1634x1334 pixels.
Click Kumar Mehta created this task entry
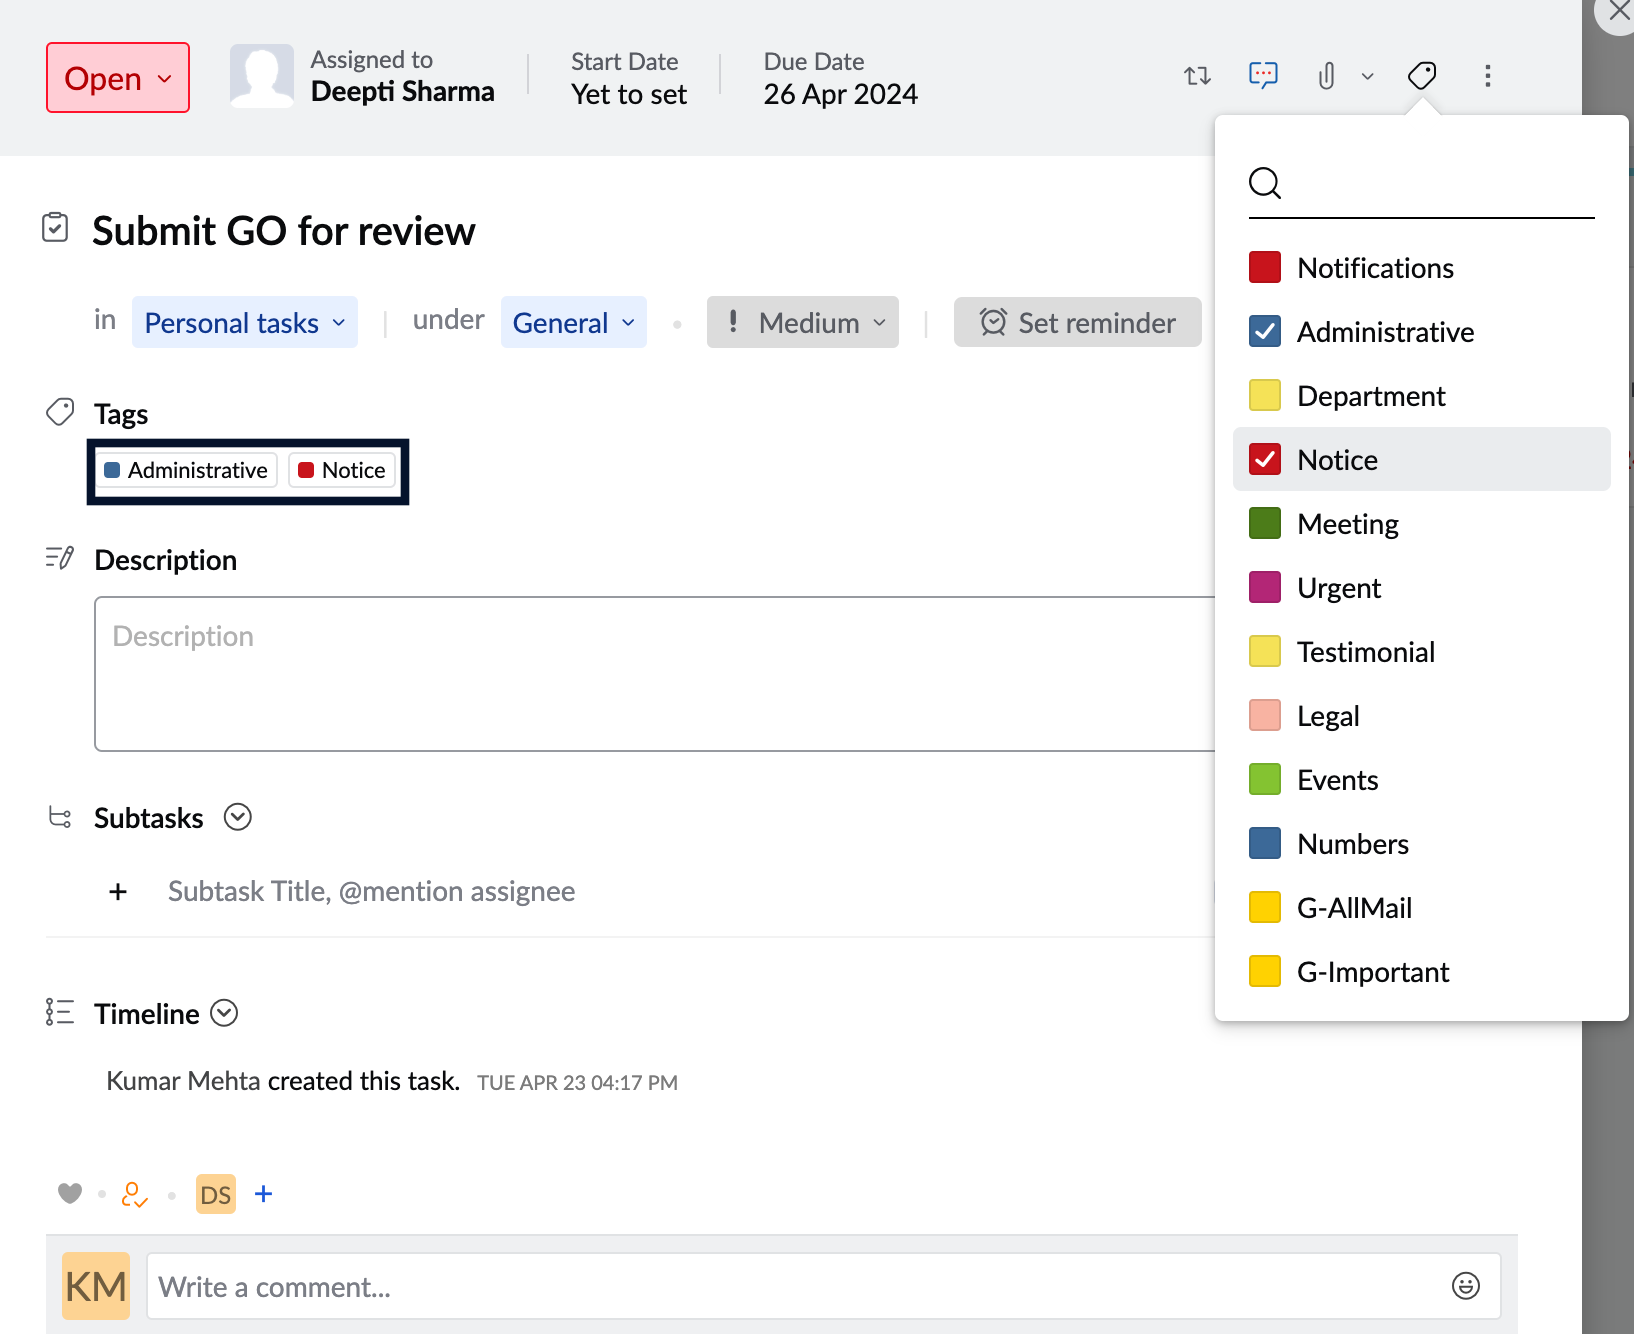tap(283, 1081)
